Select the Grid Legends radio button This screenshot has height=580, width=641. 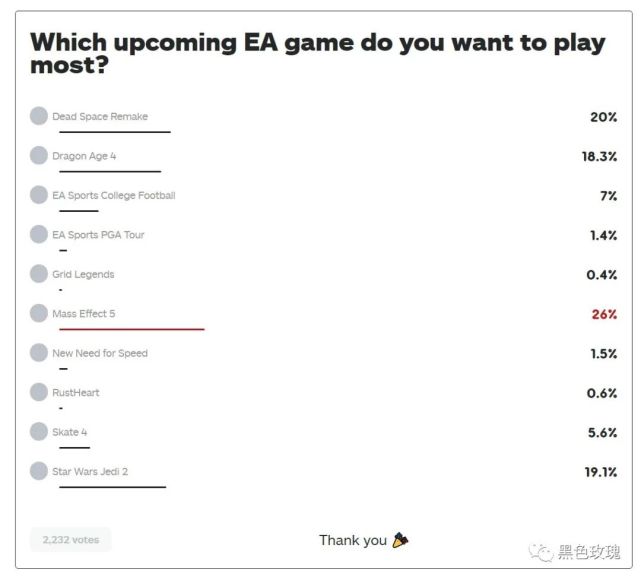point(39,274)
